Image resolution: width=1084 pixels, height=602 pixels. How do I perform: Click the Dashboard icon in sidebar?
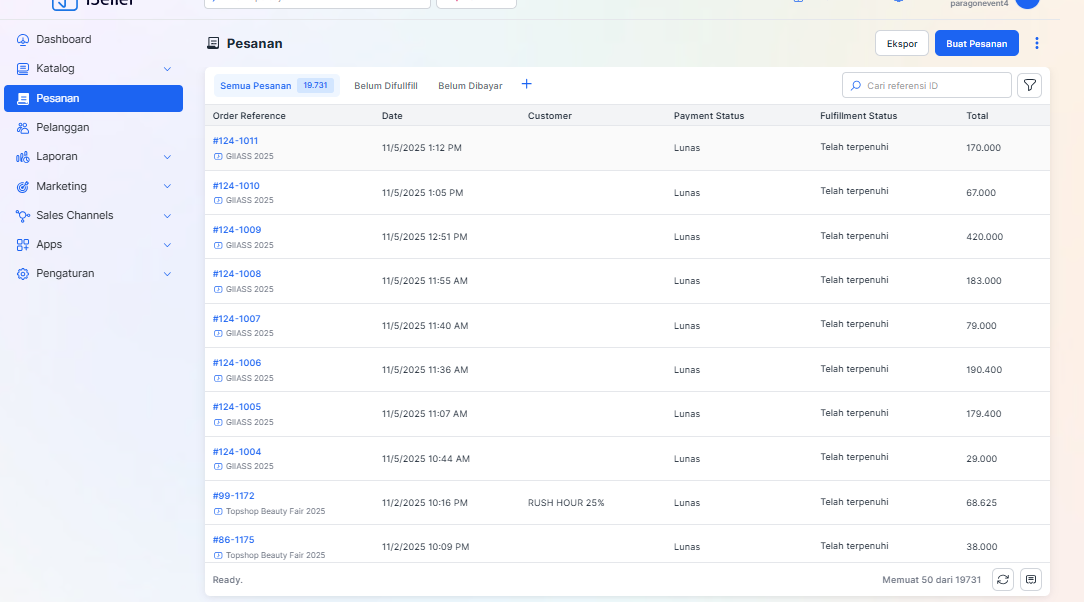[x=23, y=40]
